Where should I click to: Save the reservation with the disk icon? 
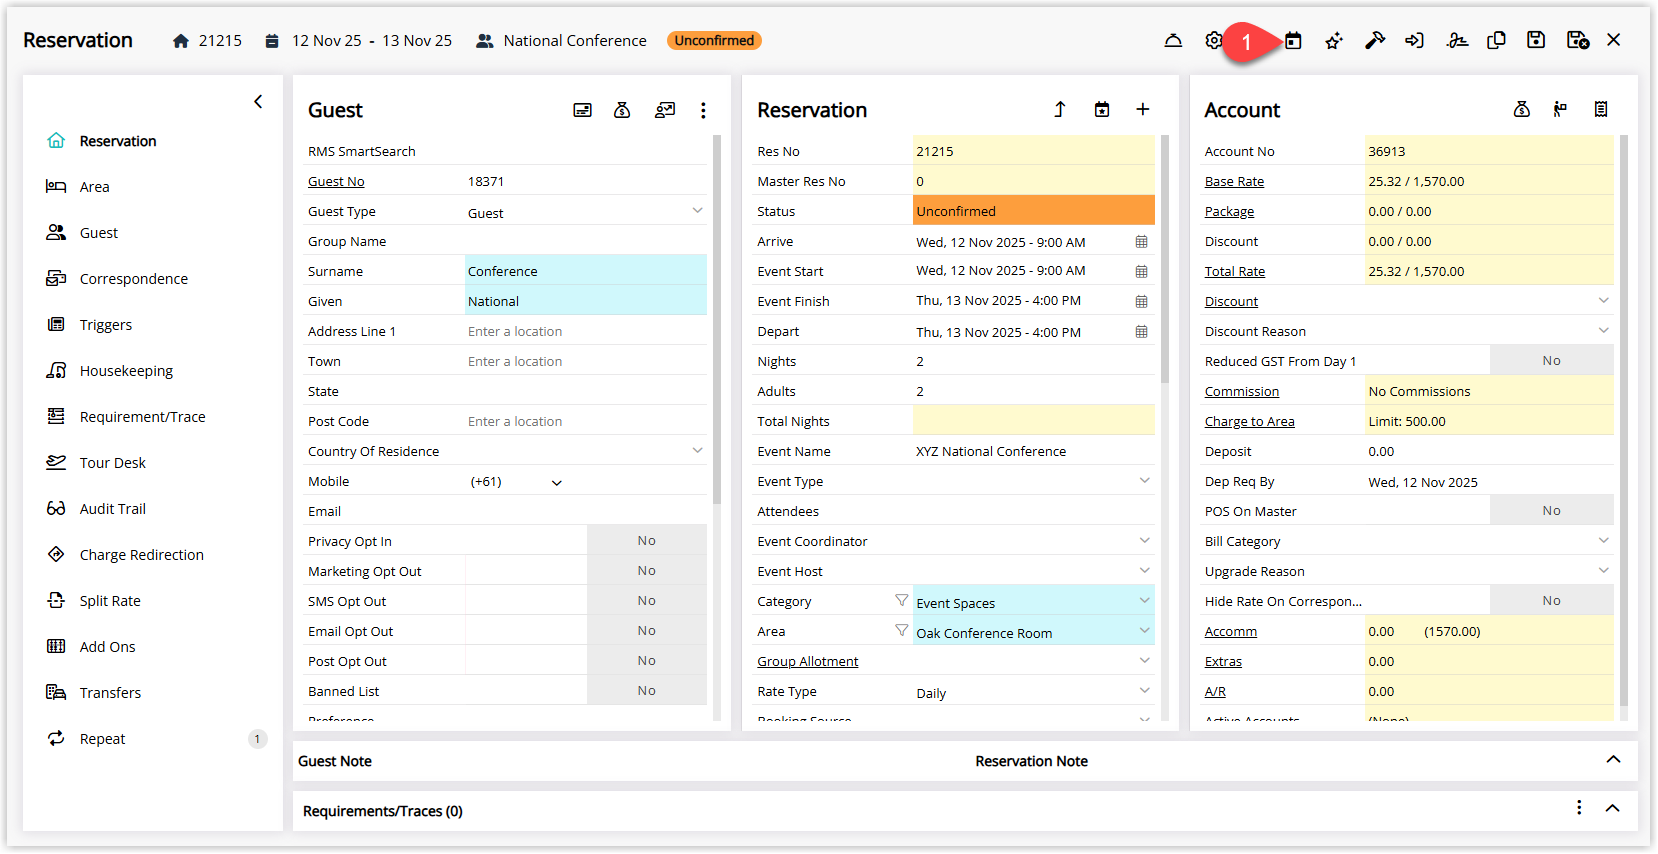tap(1536, 40)
